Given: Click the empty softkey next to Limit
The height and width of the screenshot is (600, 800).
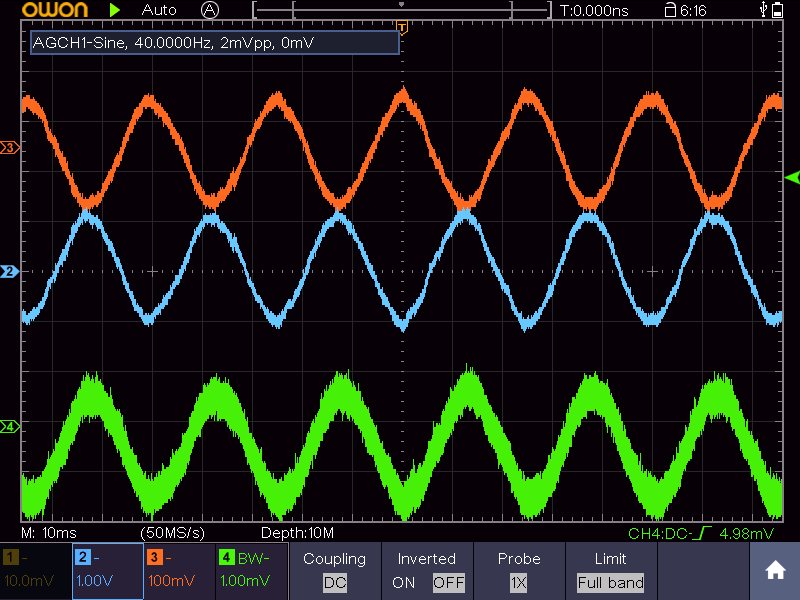Looking at the screenshot, I should pos(704,571).
